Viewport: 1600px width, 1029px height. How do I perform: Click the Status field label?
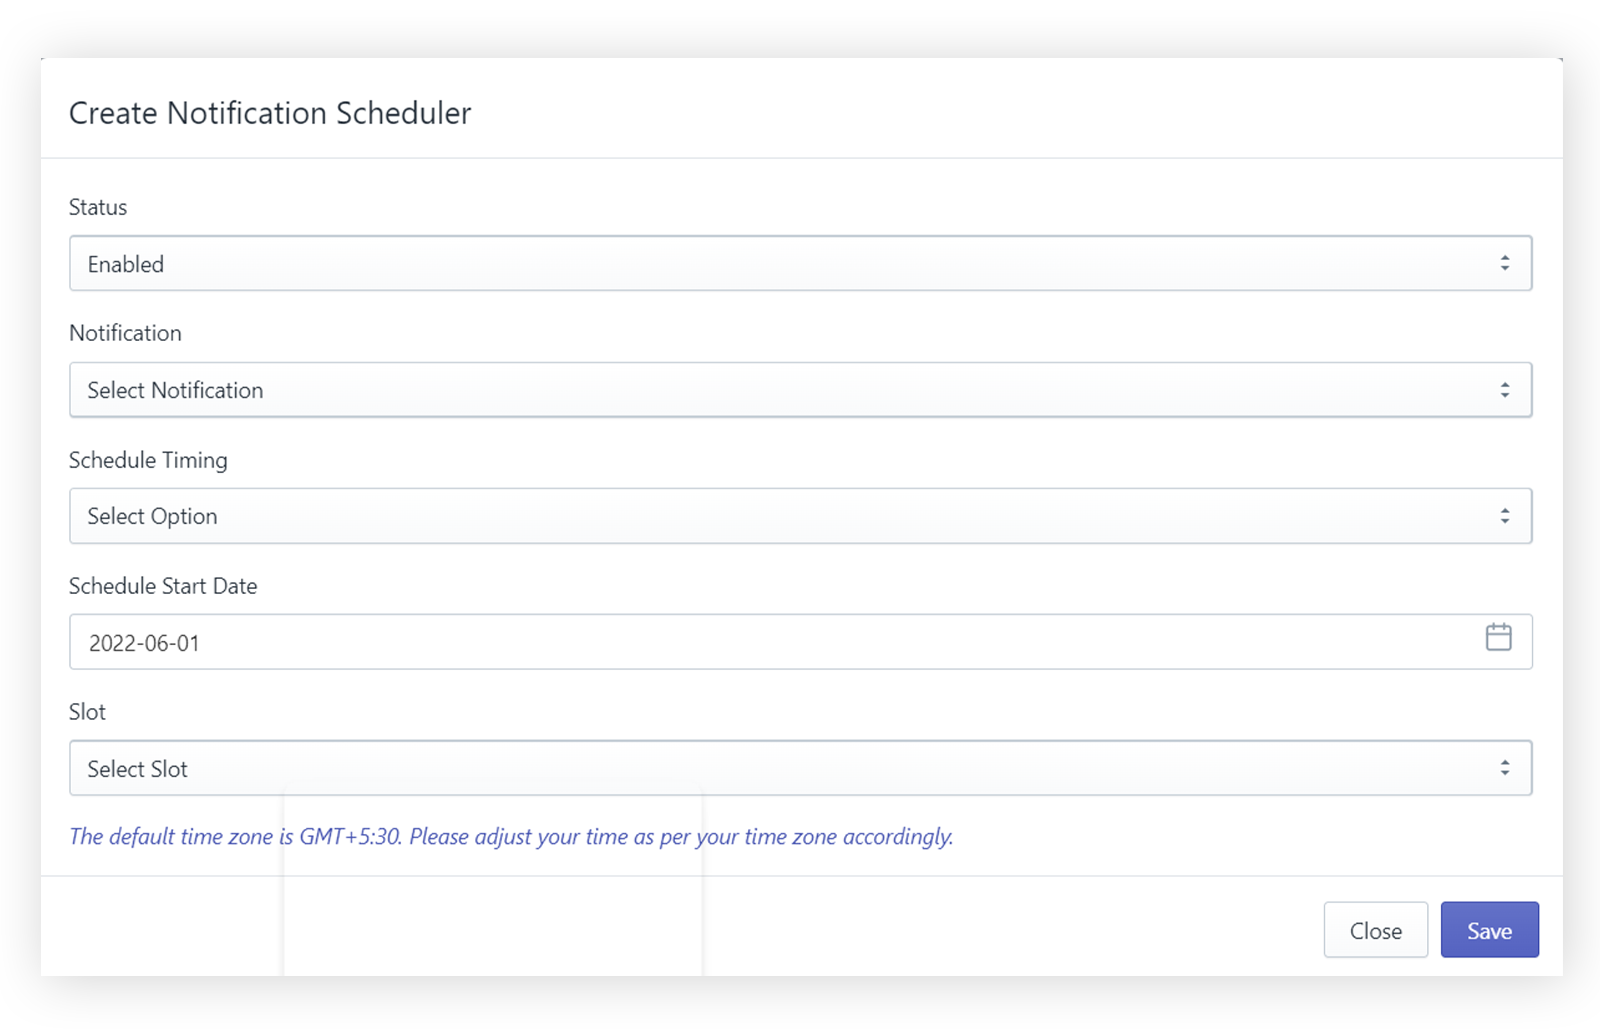click(x=98, y=207)
